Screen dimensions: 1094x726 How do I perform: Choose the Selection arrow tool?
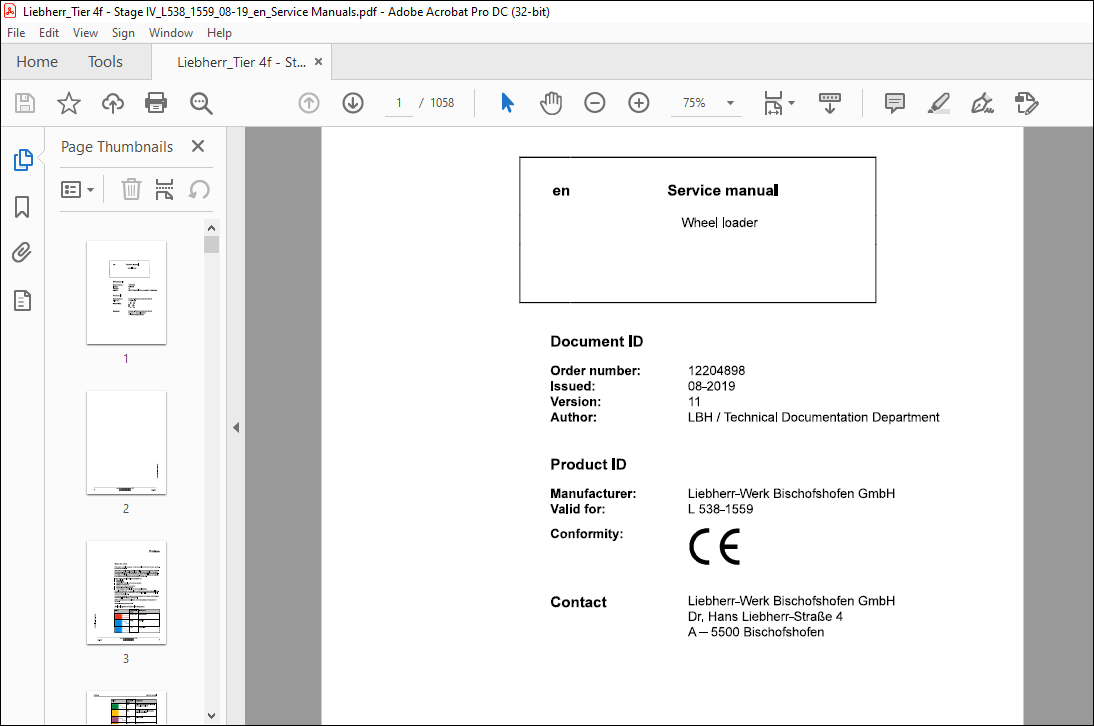click(507, 103)
